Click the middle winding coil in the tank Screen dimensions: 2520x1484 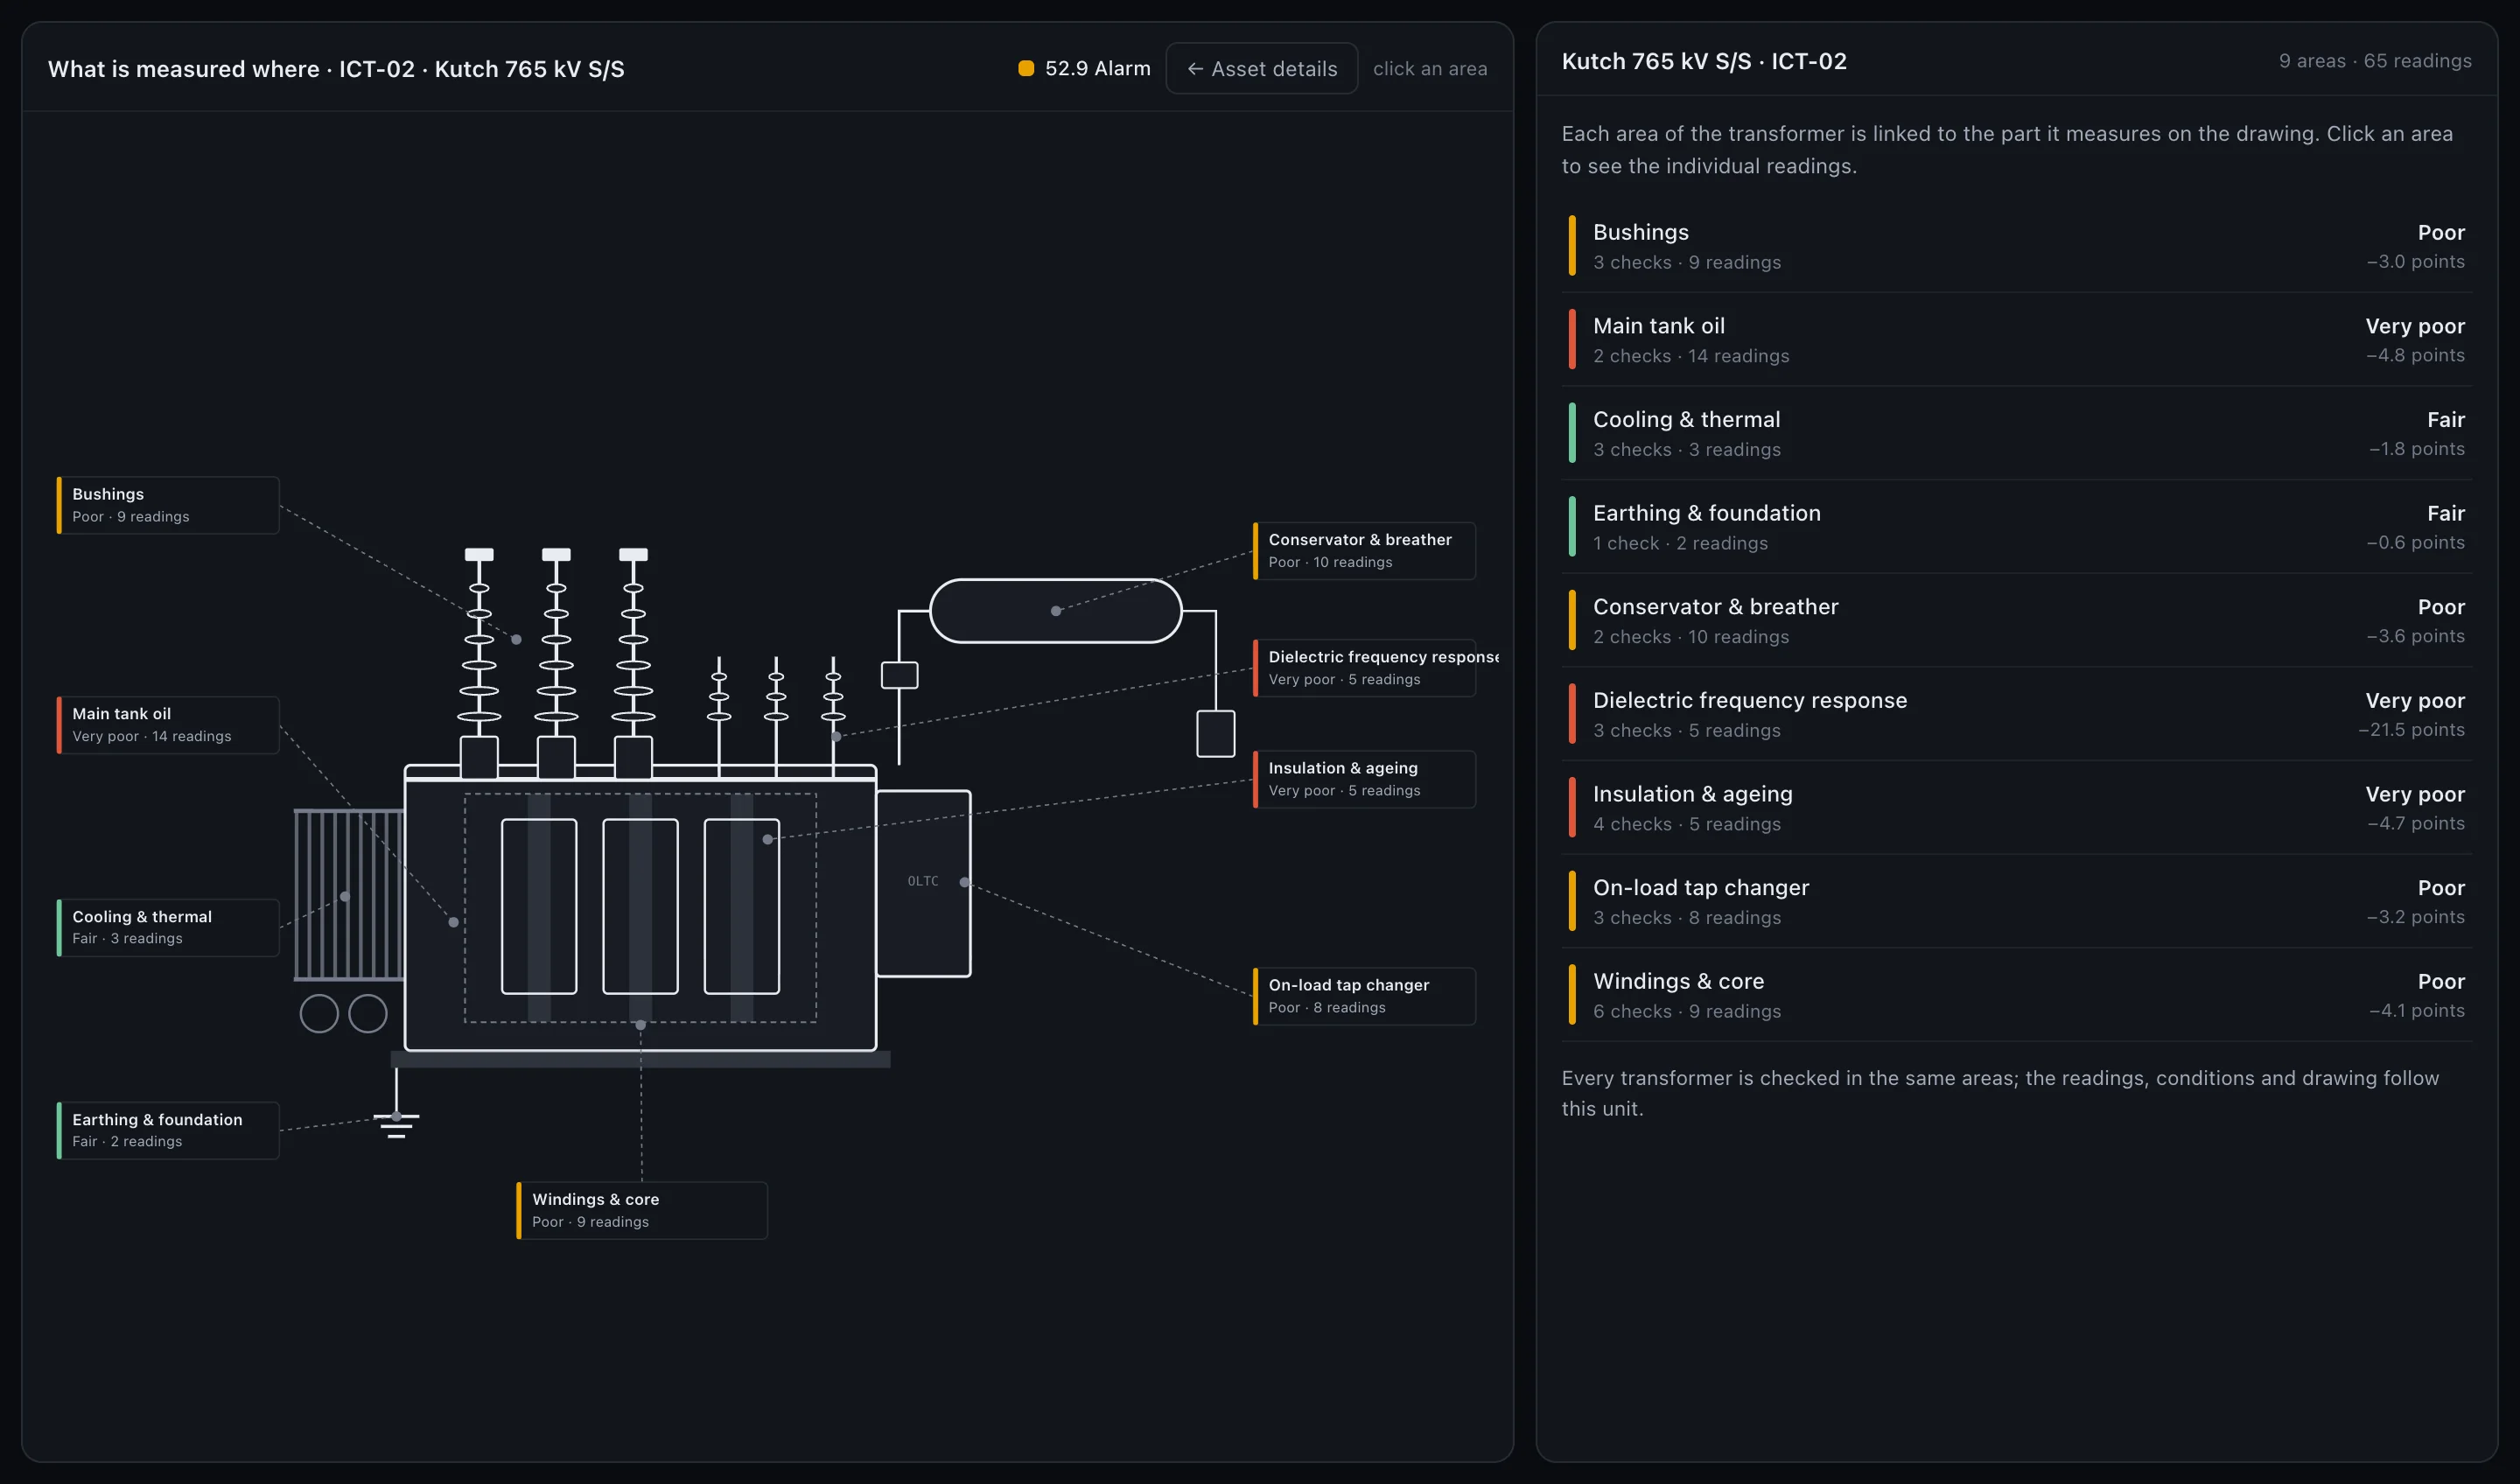(x=640, y=906)
